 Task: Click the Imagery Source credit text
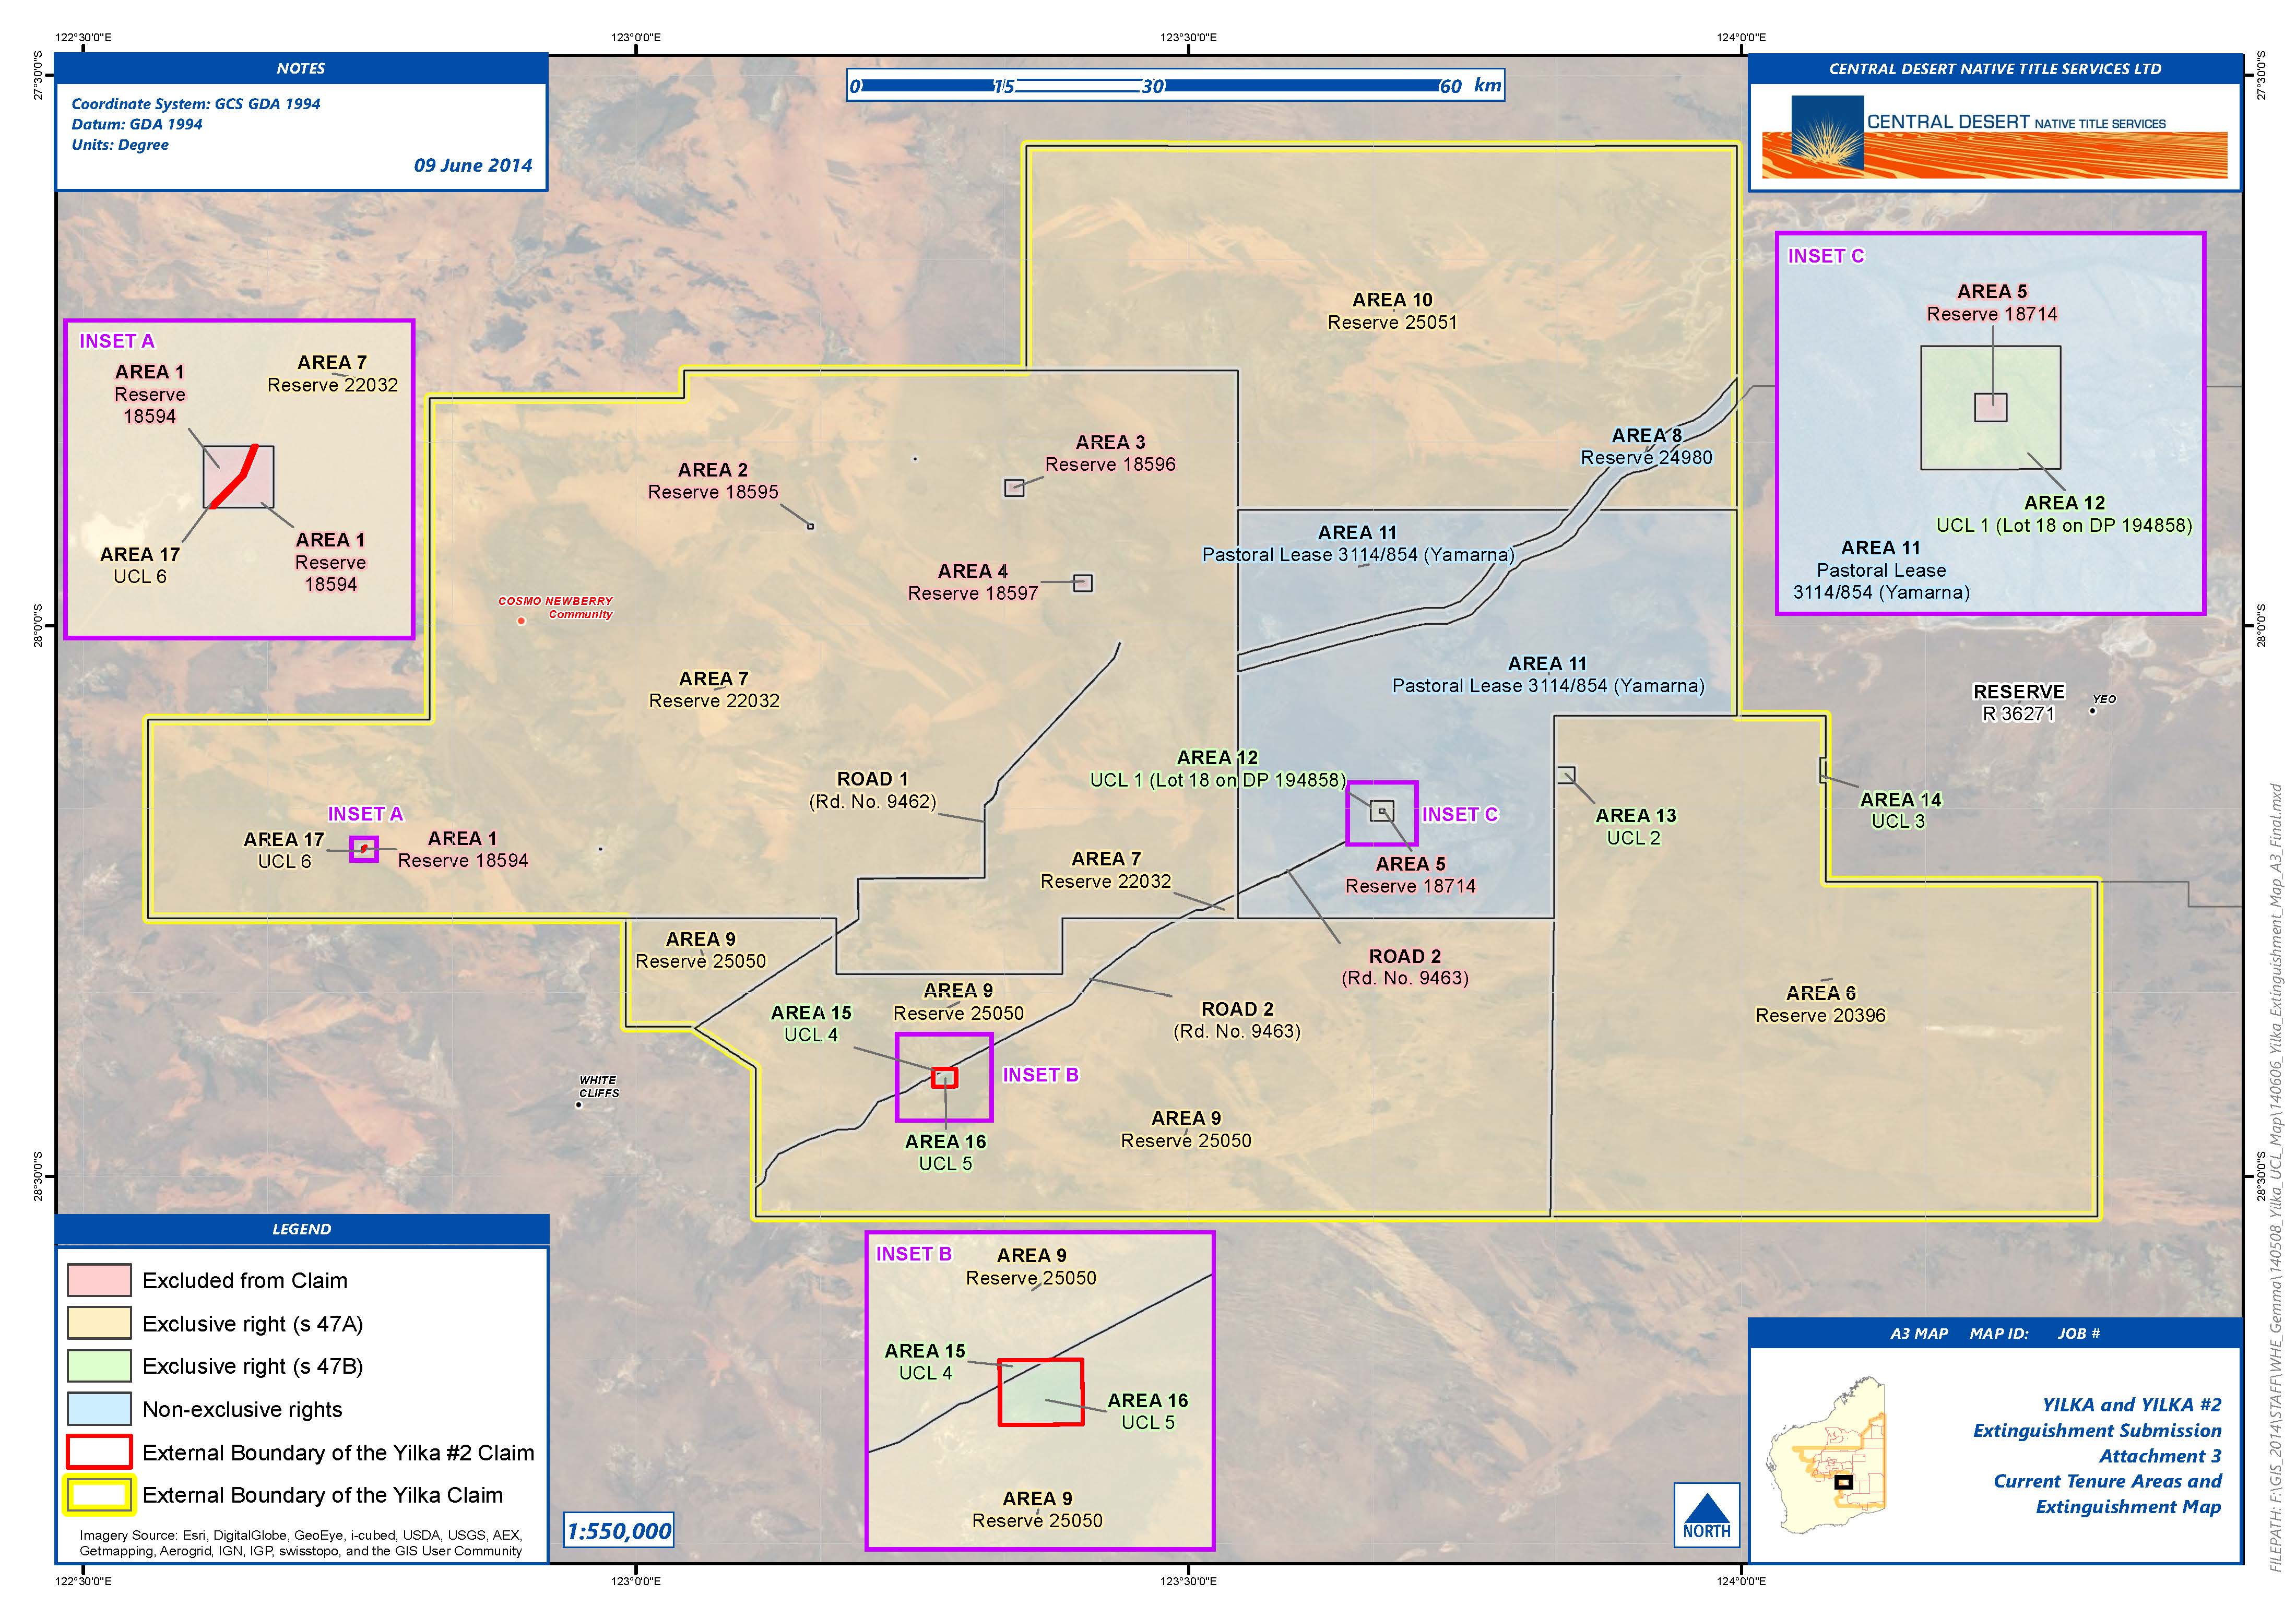301,1543
